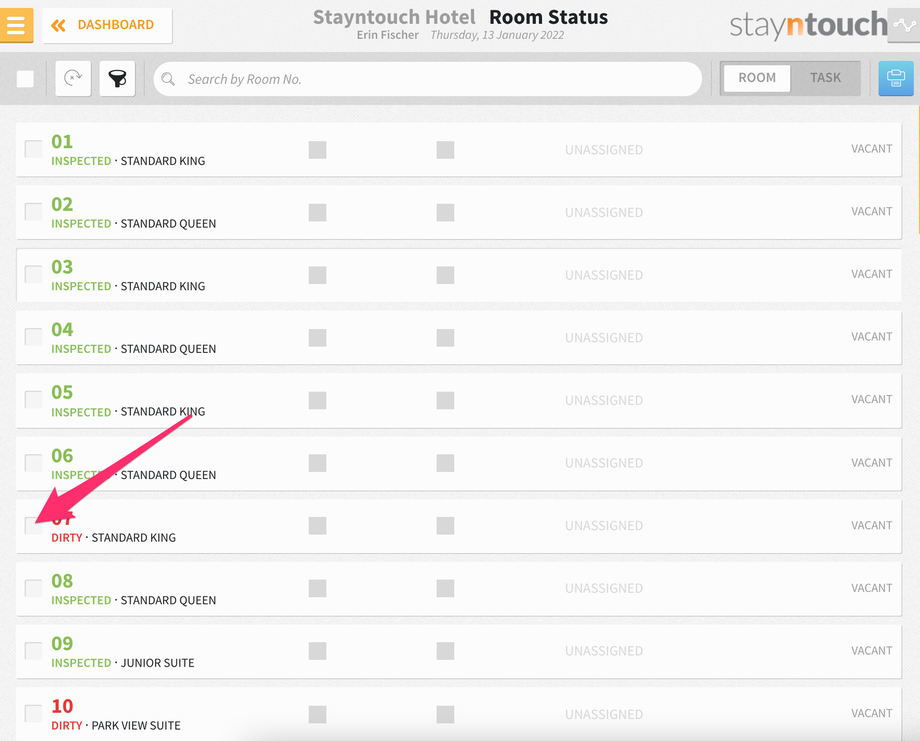Tick the select-all rooms checkbox
This screenshot has width=920, height=741.
tap(25, 79)
